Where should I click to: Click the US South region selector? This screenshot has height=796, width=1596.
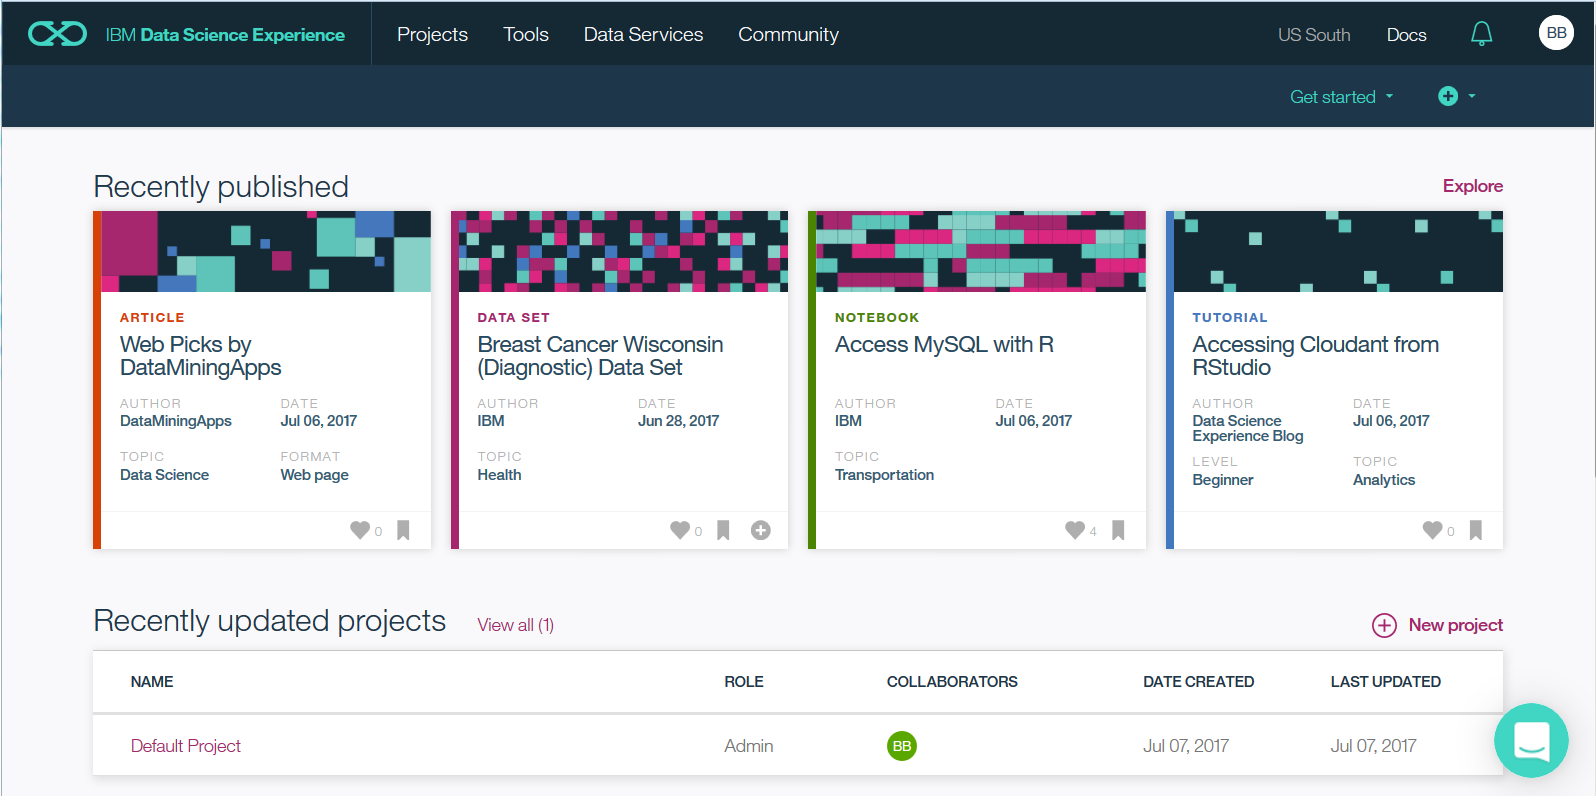[1314, 35]
